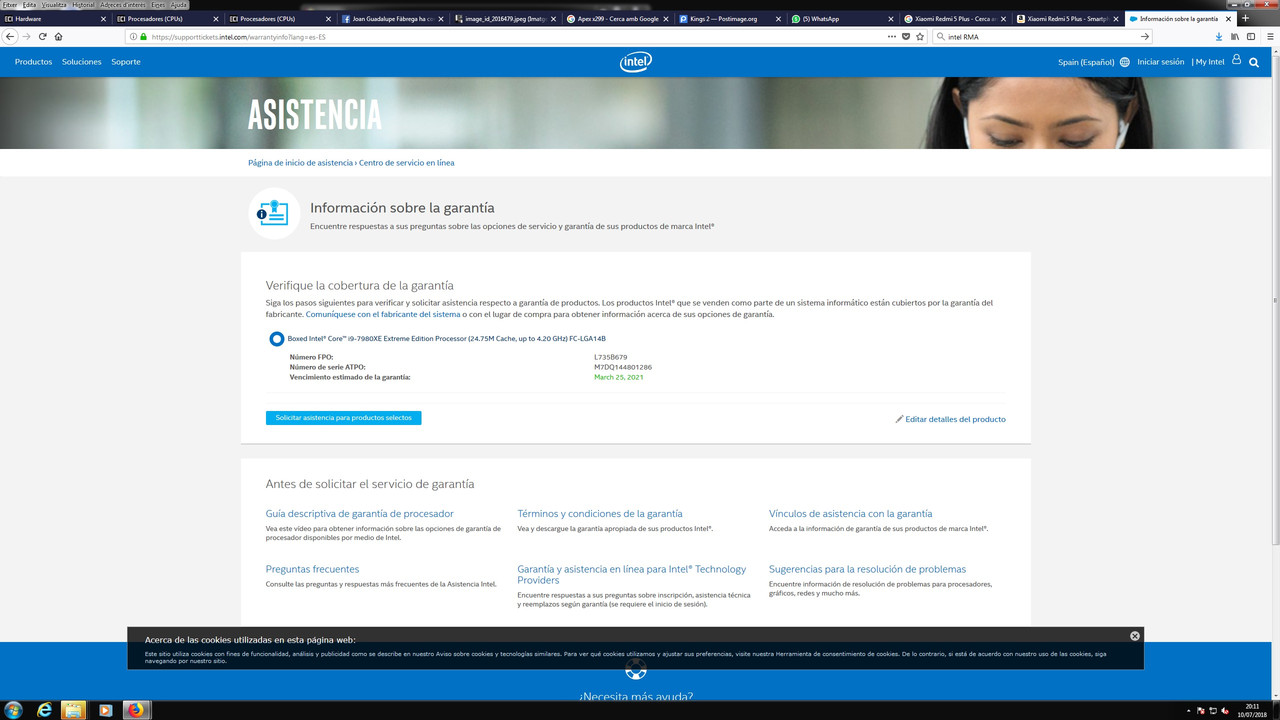Open File Explorer from taskbar

pos(74,709)
